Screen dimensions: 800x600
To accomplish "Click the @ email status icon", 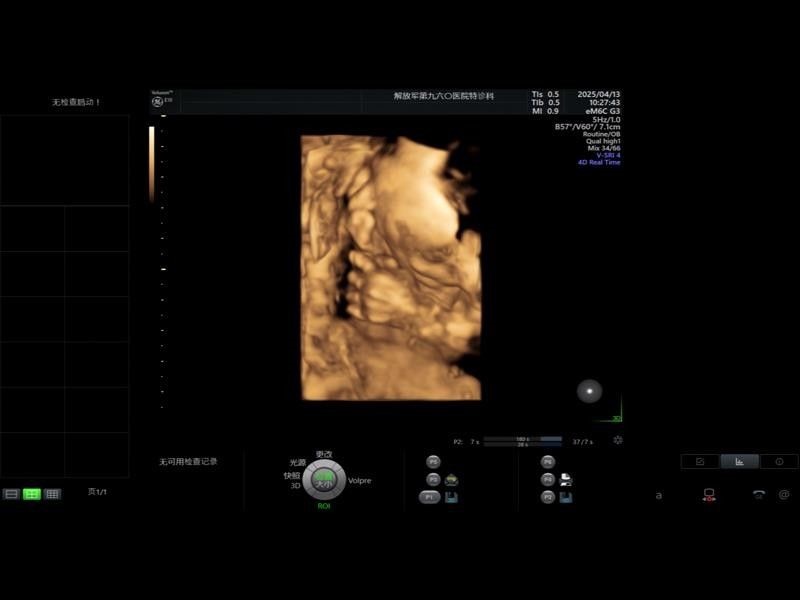I will click(784, 494).
